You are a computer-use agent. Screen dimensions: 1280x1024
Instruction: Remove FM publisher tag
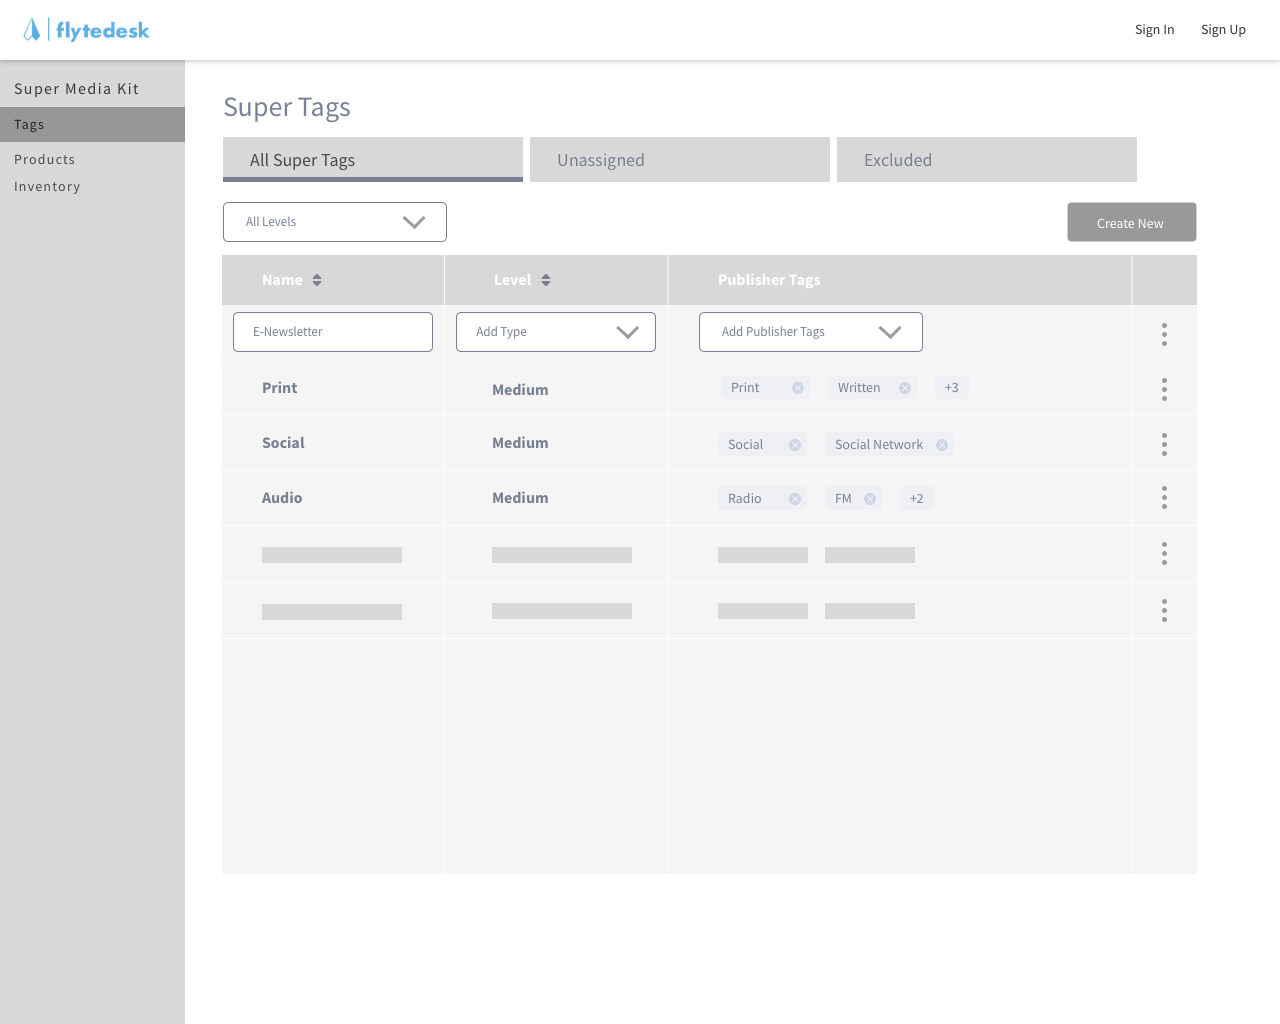pyautogui.click(x=870, y=499)
